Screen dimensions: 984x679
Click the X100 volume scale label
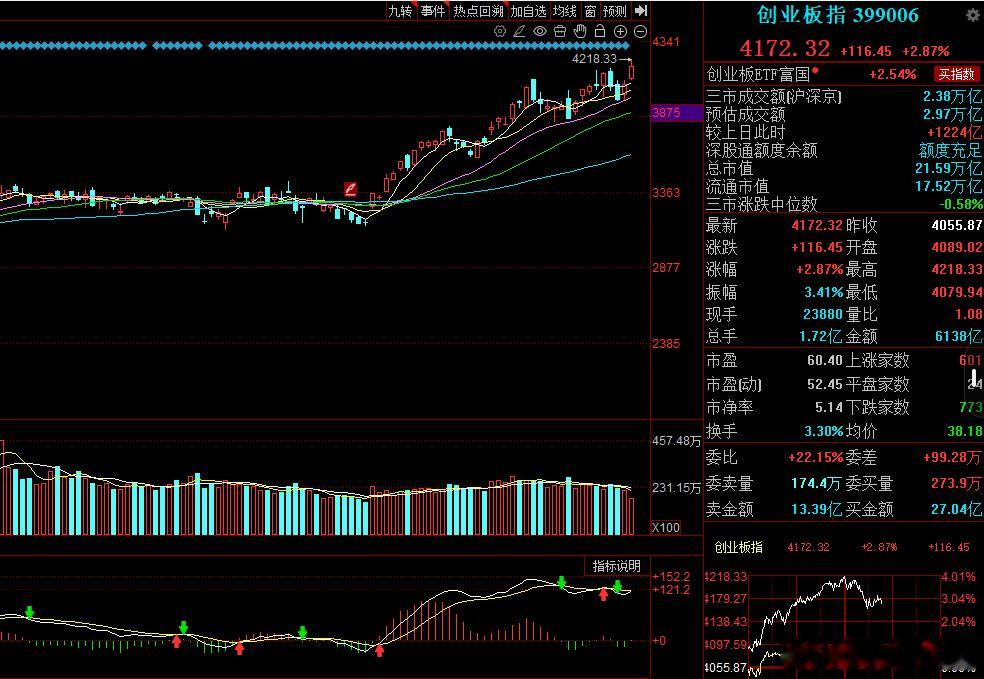[x=666, y=527]
